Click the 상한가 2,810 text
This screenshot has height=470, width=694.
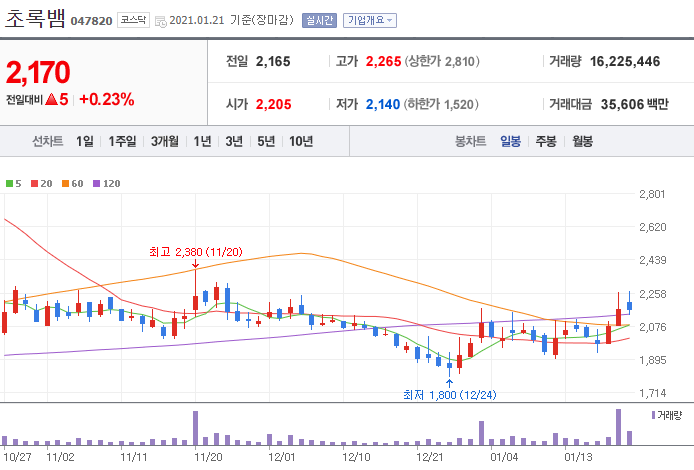click(x=442, y=62)
